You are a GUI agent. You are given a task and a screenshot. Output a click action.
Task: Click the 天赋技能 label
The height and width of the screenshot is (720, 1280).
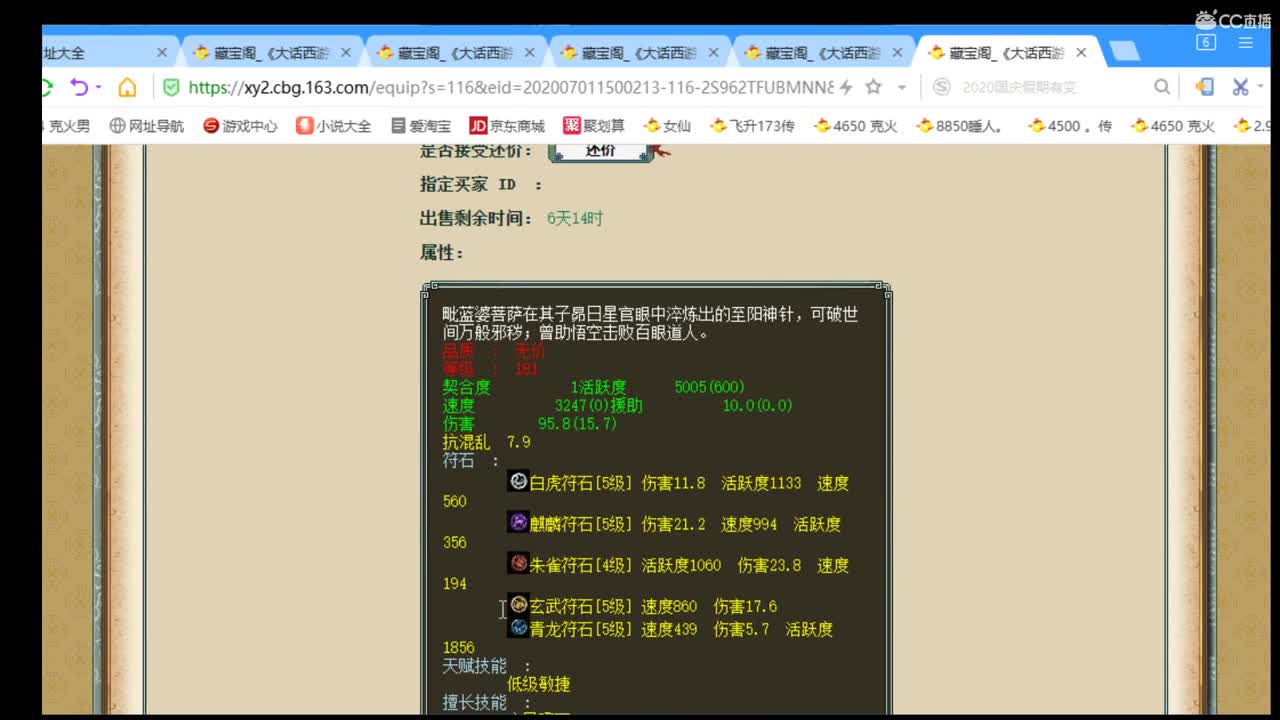tap(475, 666)
